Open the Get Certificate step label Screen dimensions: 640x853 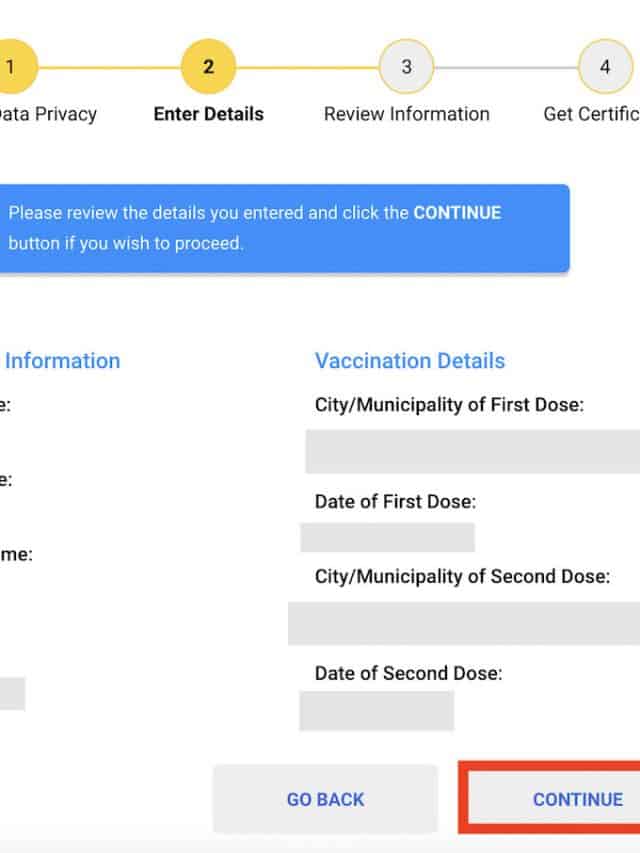591,114
